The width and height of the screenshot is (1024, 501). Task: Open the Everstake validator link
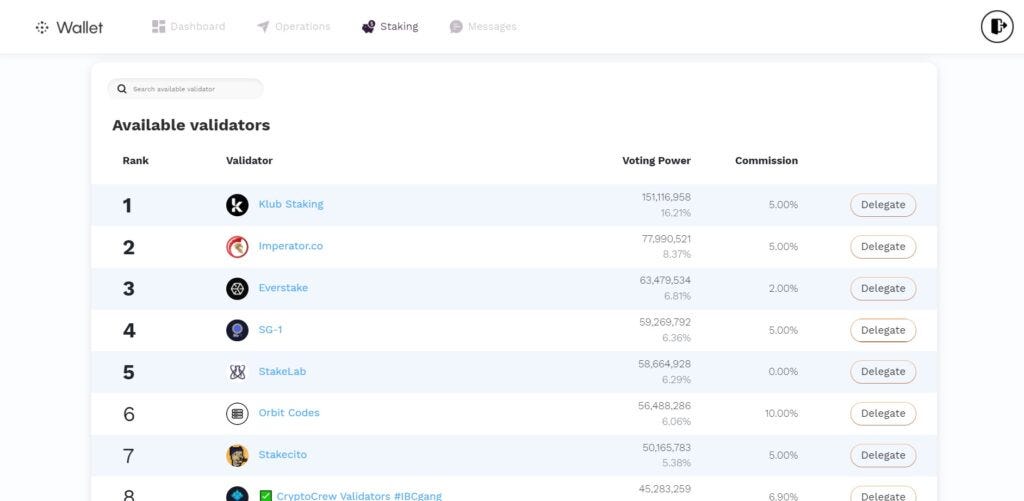click(x=283, y=287)
